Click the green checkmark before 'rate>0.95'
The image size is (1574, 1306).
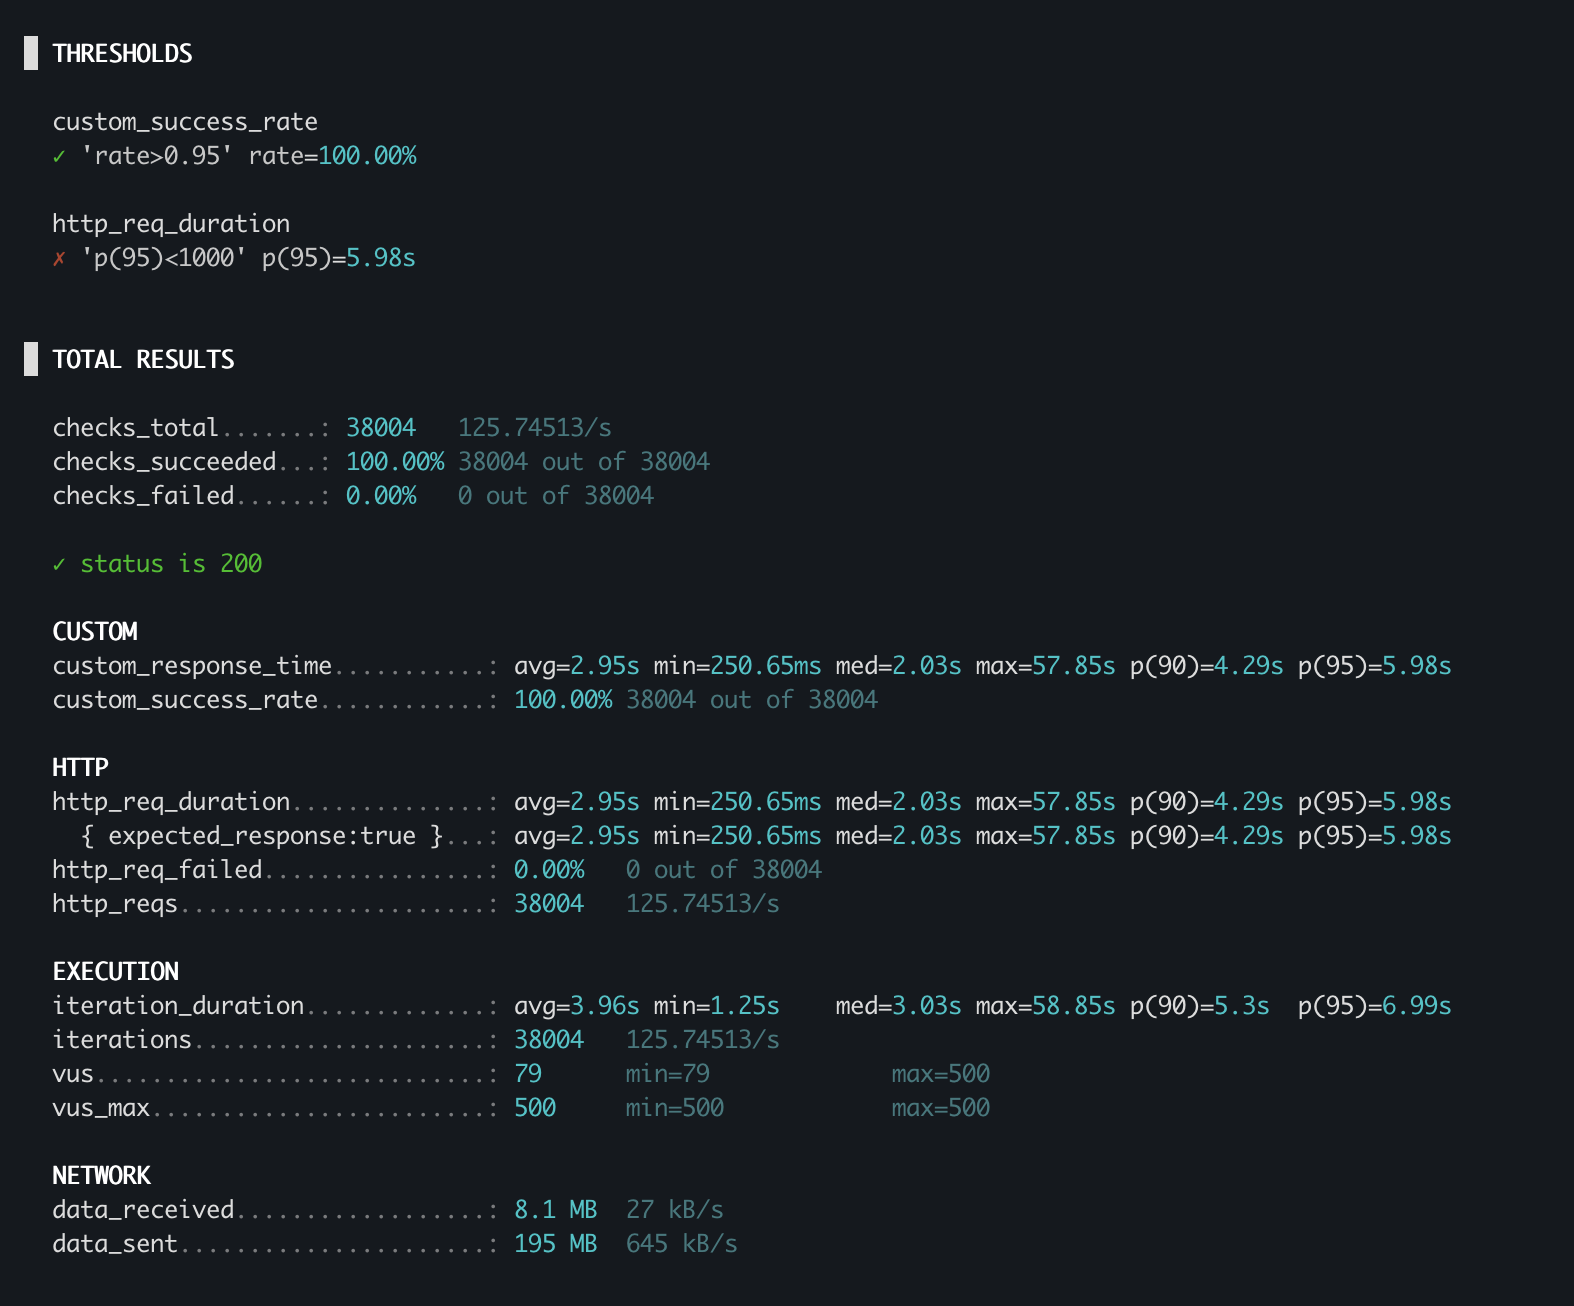coord(59,156)
